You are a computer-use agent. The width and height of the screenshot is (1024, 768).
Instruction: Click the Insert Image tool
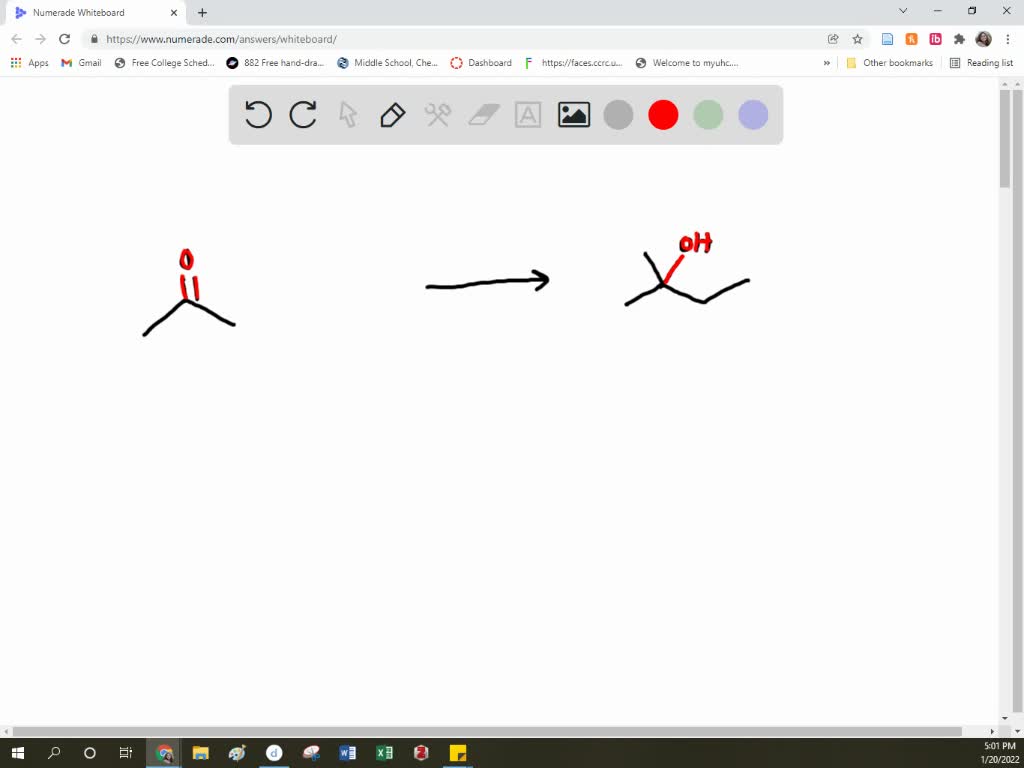point(573,114)
